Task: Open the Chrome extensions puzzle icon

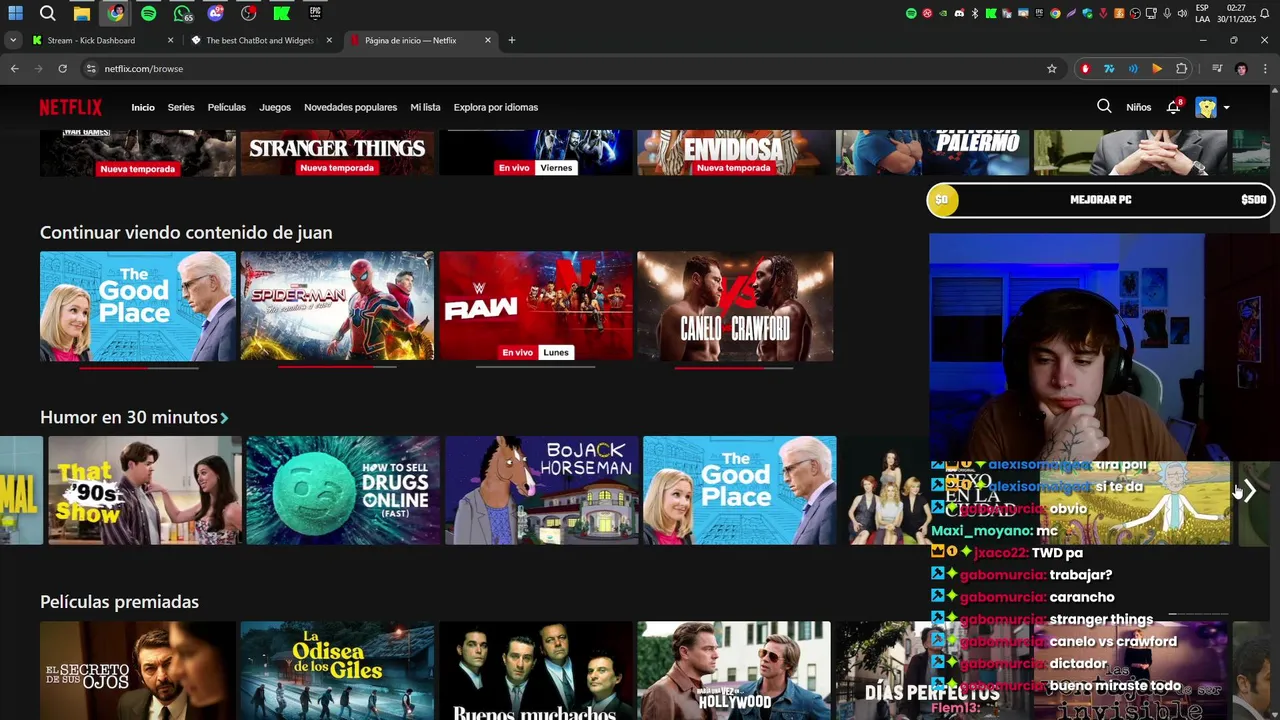Action: click(1182, 69)
